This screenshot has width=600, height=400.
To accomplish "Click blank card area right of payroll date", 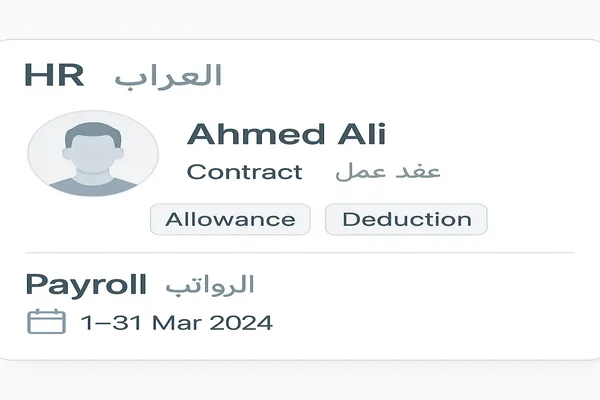I will pyautogui.click(x=430, y=323).
